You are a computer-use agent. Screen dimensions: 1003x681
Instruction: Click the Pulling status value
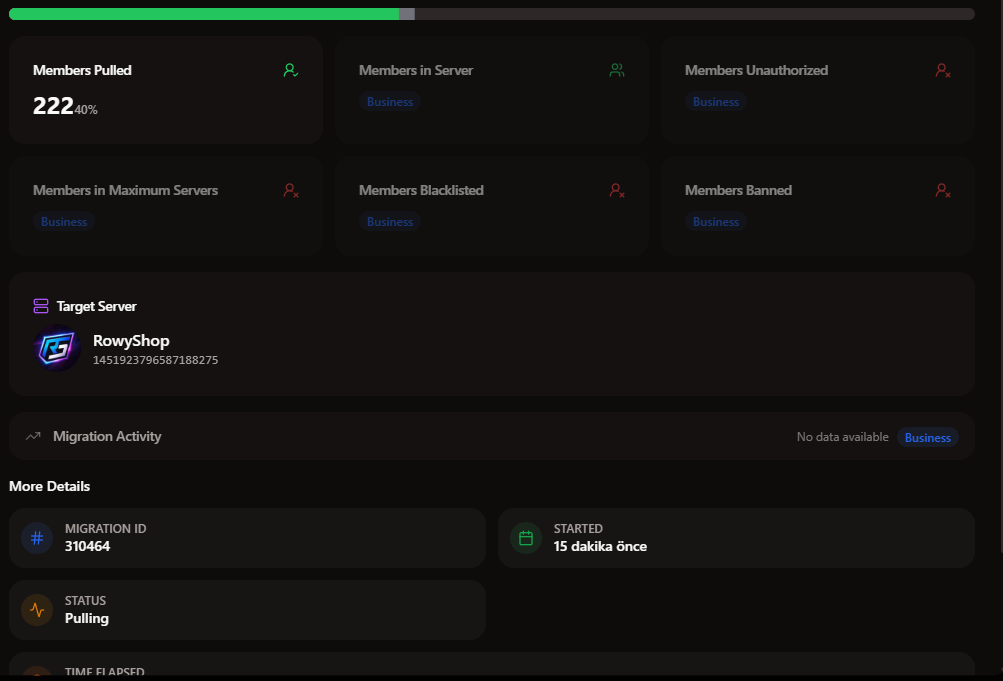click(87, 618)
